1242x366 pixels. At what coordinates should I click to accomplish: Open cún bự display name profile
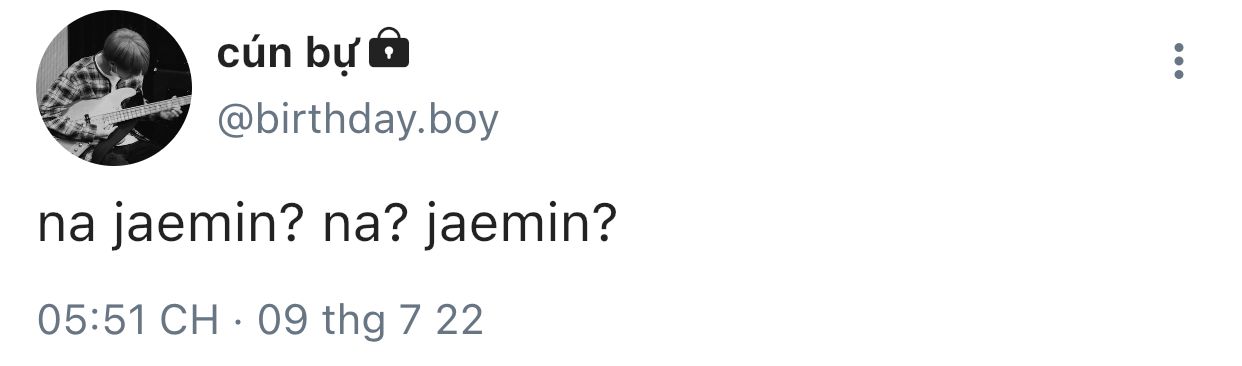(x=287, y=54)
